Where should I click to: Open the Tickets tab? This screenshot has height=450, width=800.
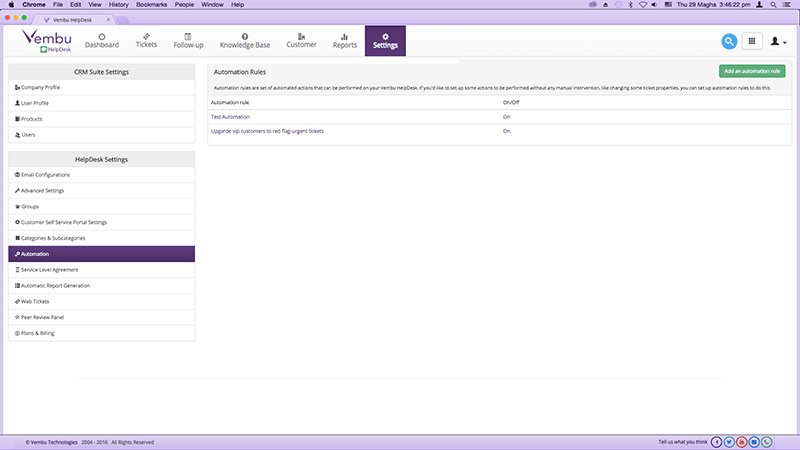[x=146, y=40]
